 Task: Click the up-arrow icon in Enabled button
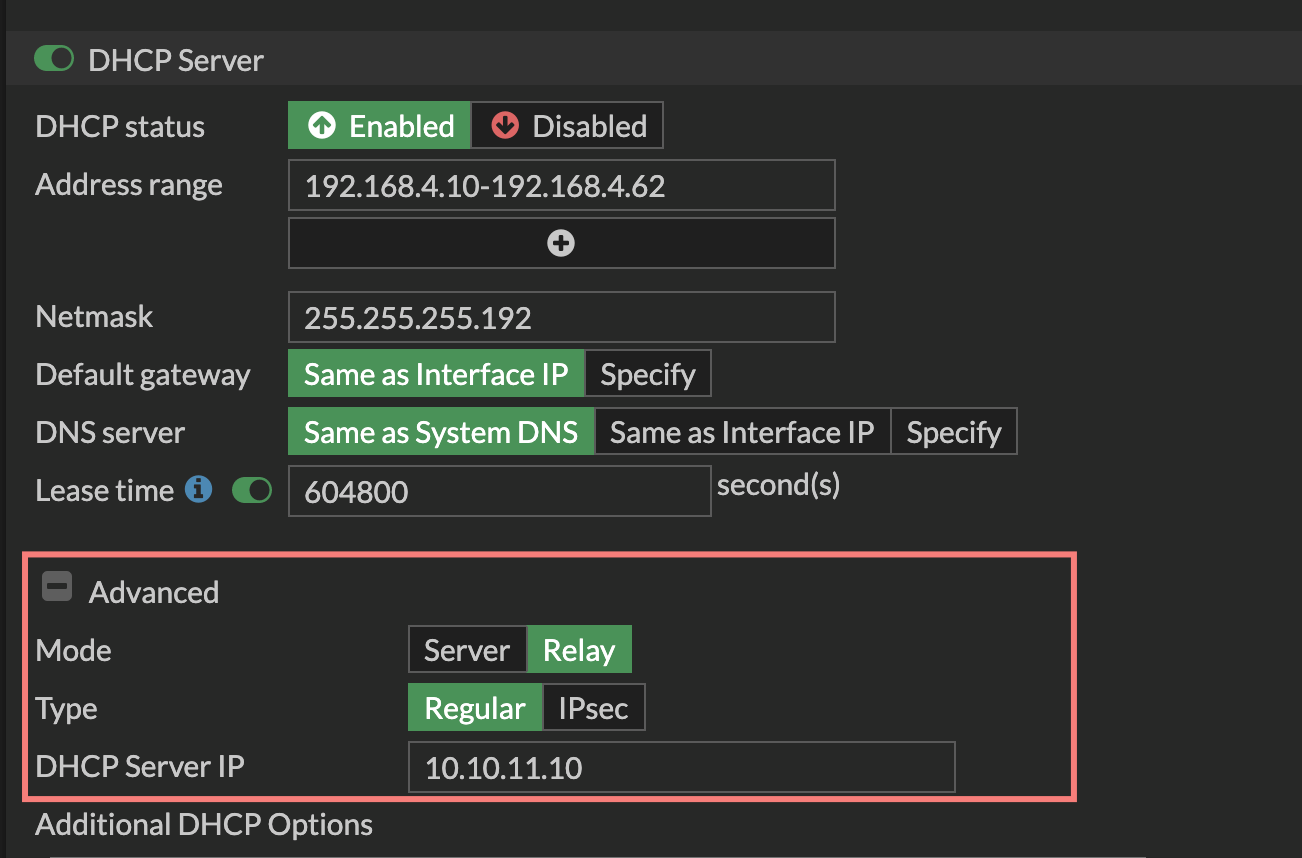coord(320,125)
